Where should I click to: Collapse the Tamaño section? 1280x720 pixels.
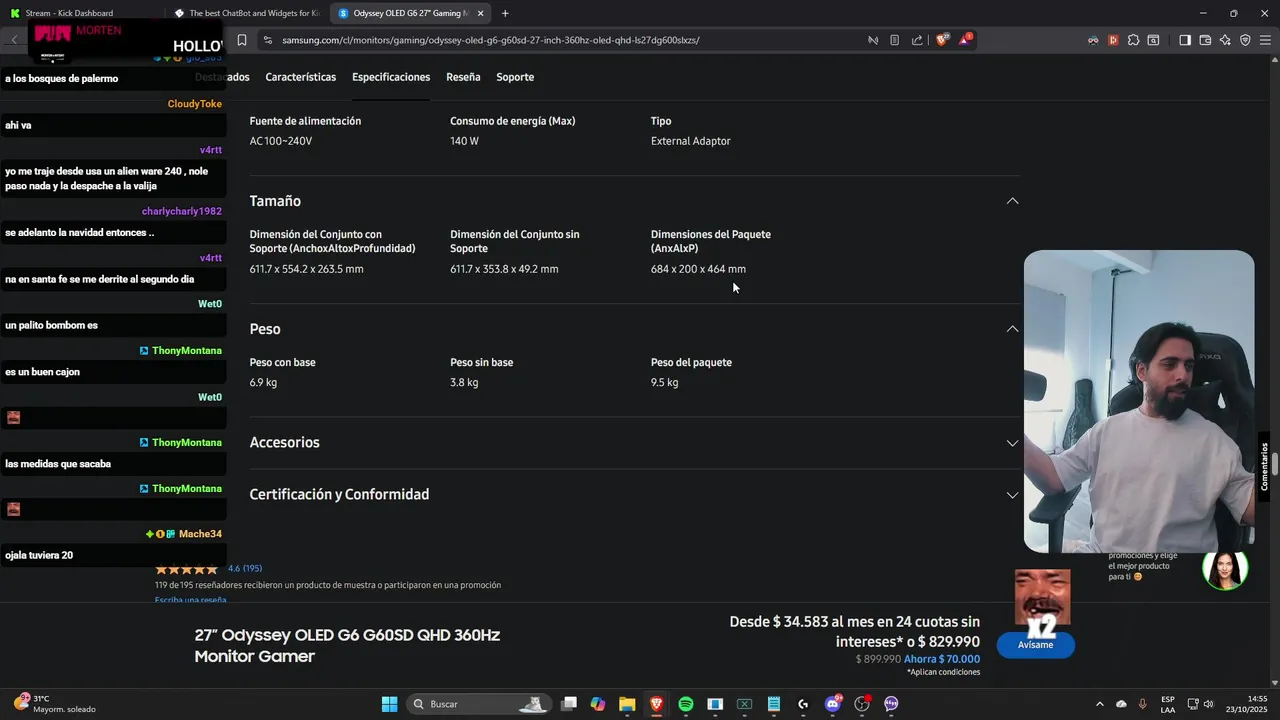pyautogui.click(x=1012, y=201)
